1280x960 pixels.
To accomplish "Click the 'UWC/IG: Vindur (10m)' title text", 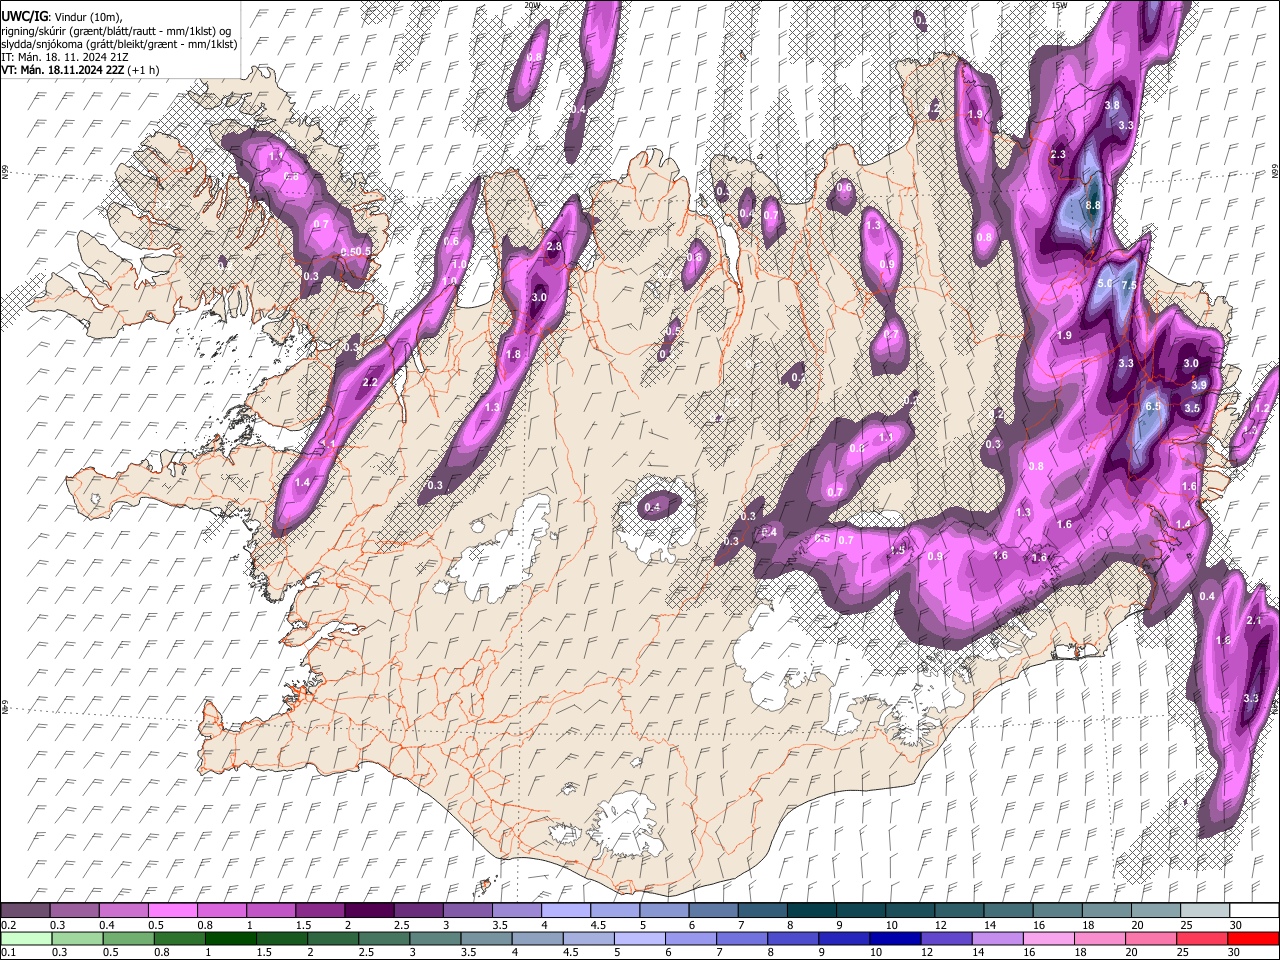I will 64,17.
